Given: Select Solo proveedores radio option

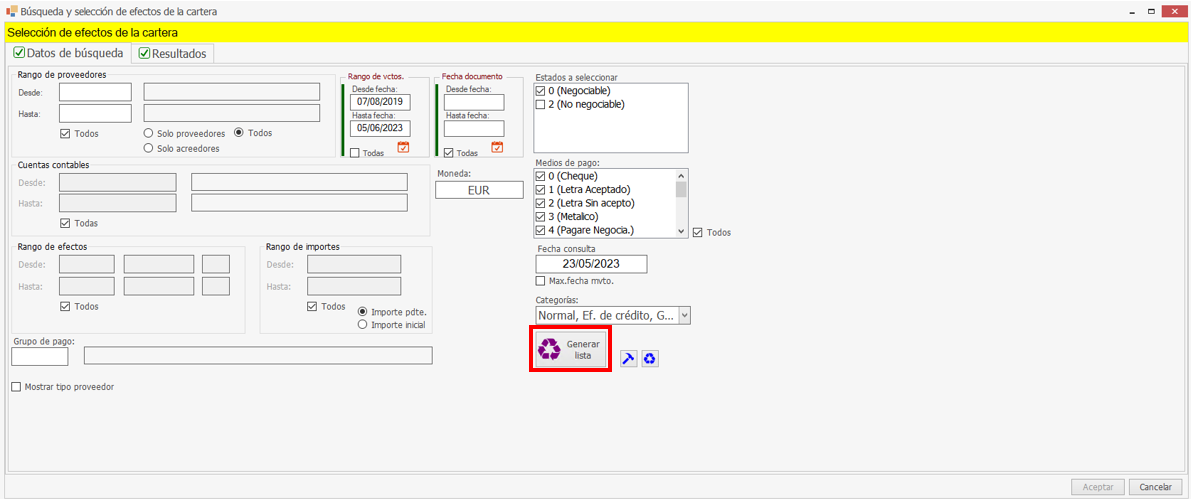Looking at the screenshot, I should (x=149, y=133).
